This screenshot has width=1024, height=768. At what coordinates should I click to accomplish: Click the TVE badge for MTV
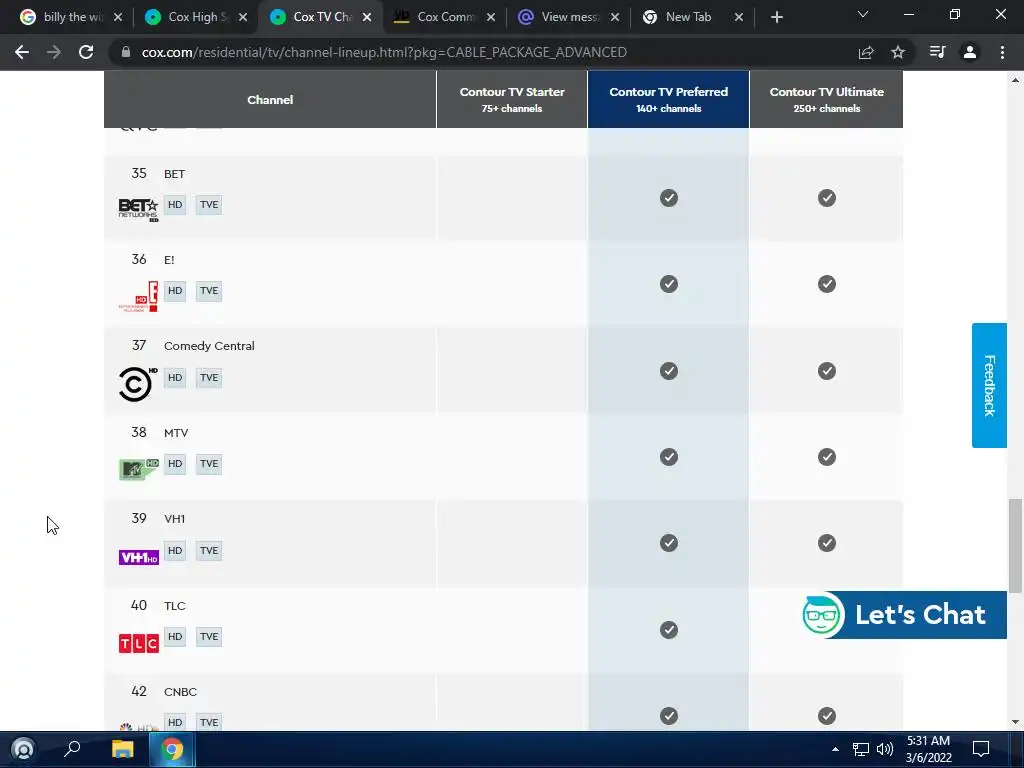(x=209, y=464)
